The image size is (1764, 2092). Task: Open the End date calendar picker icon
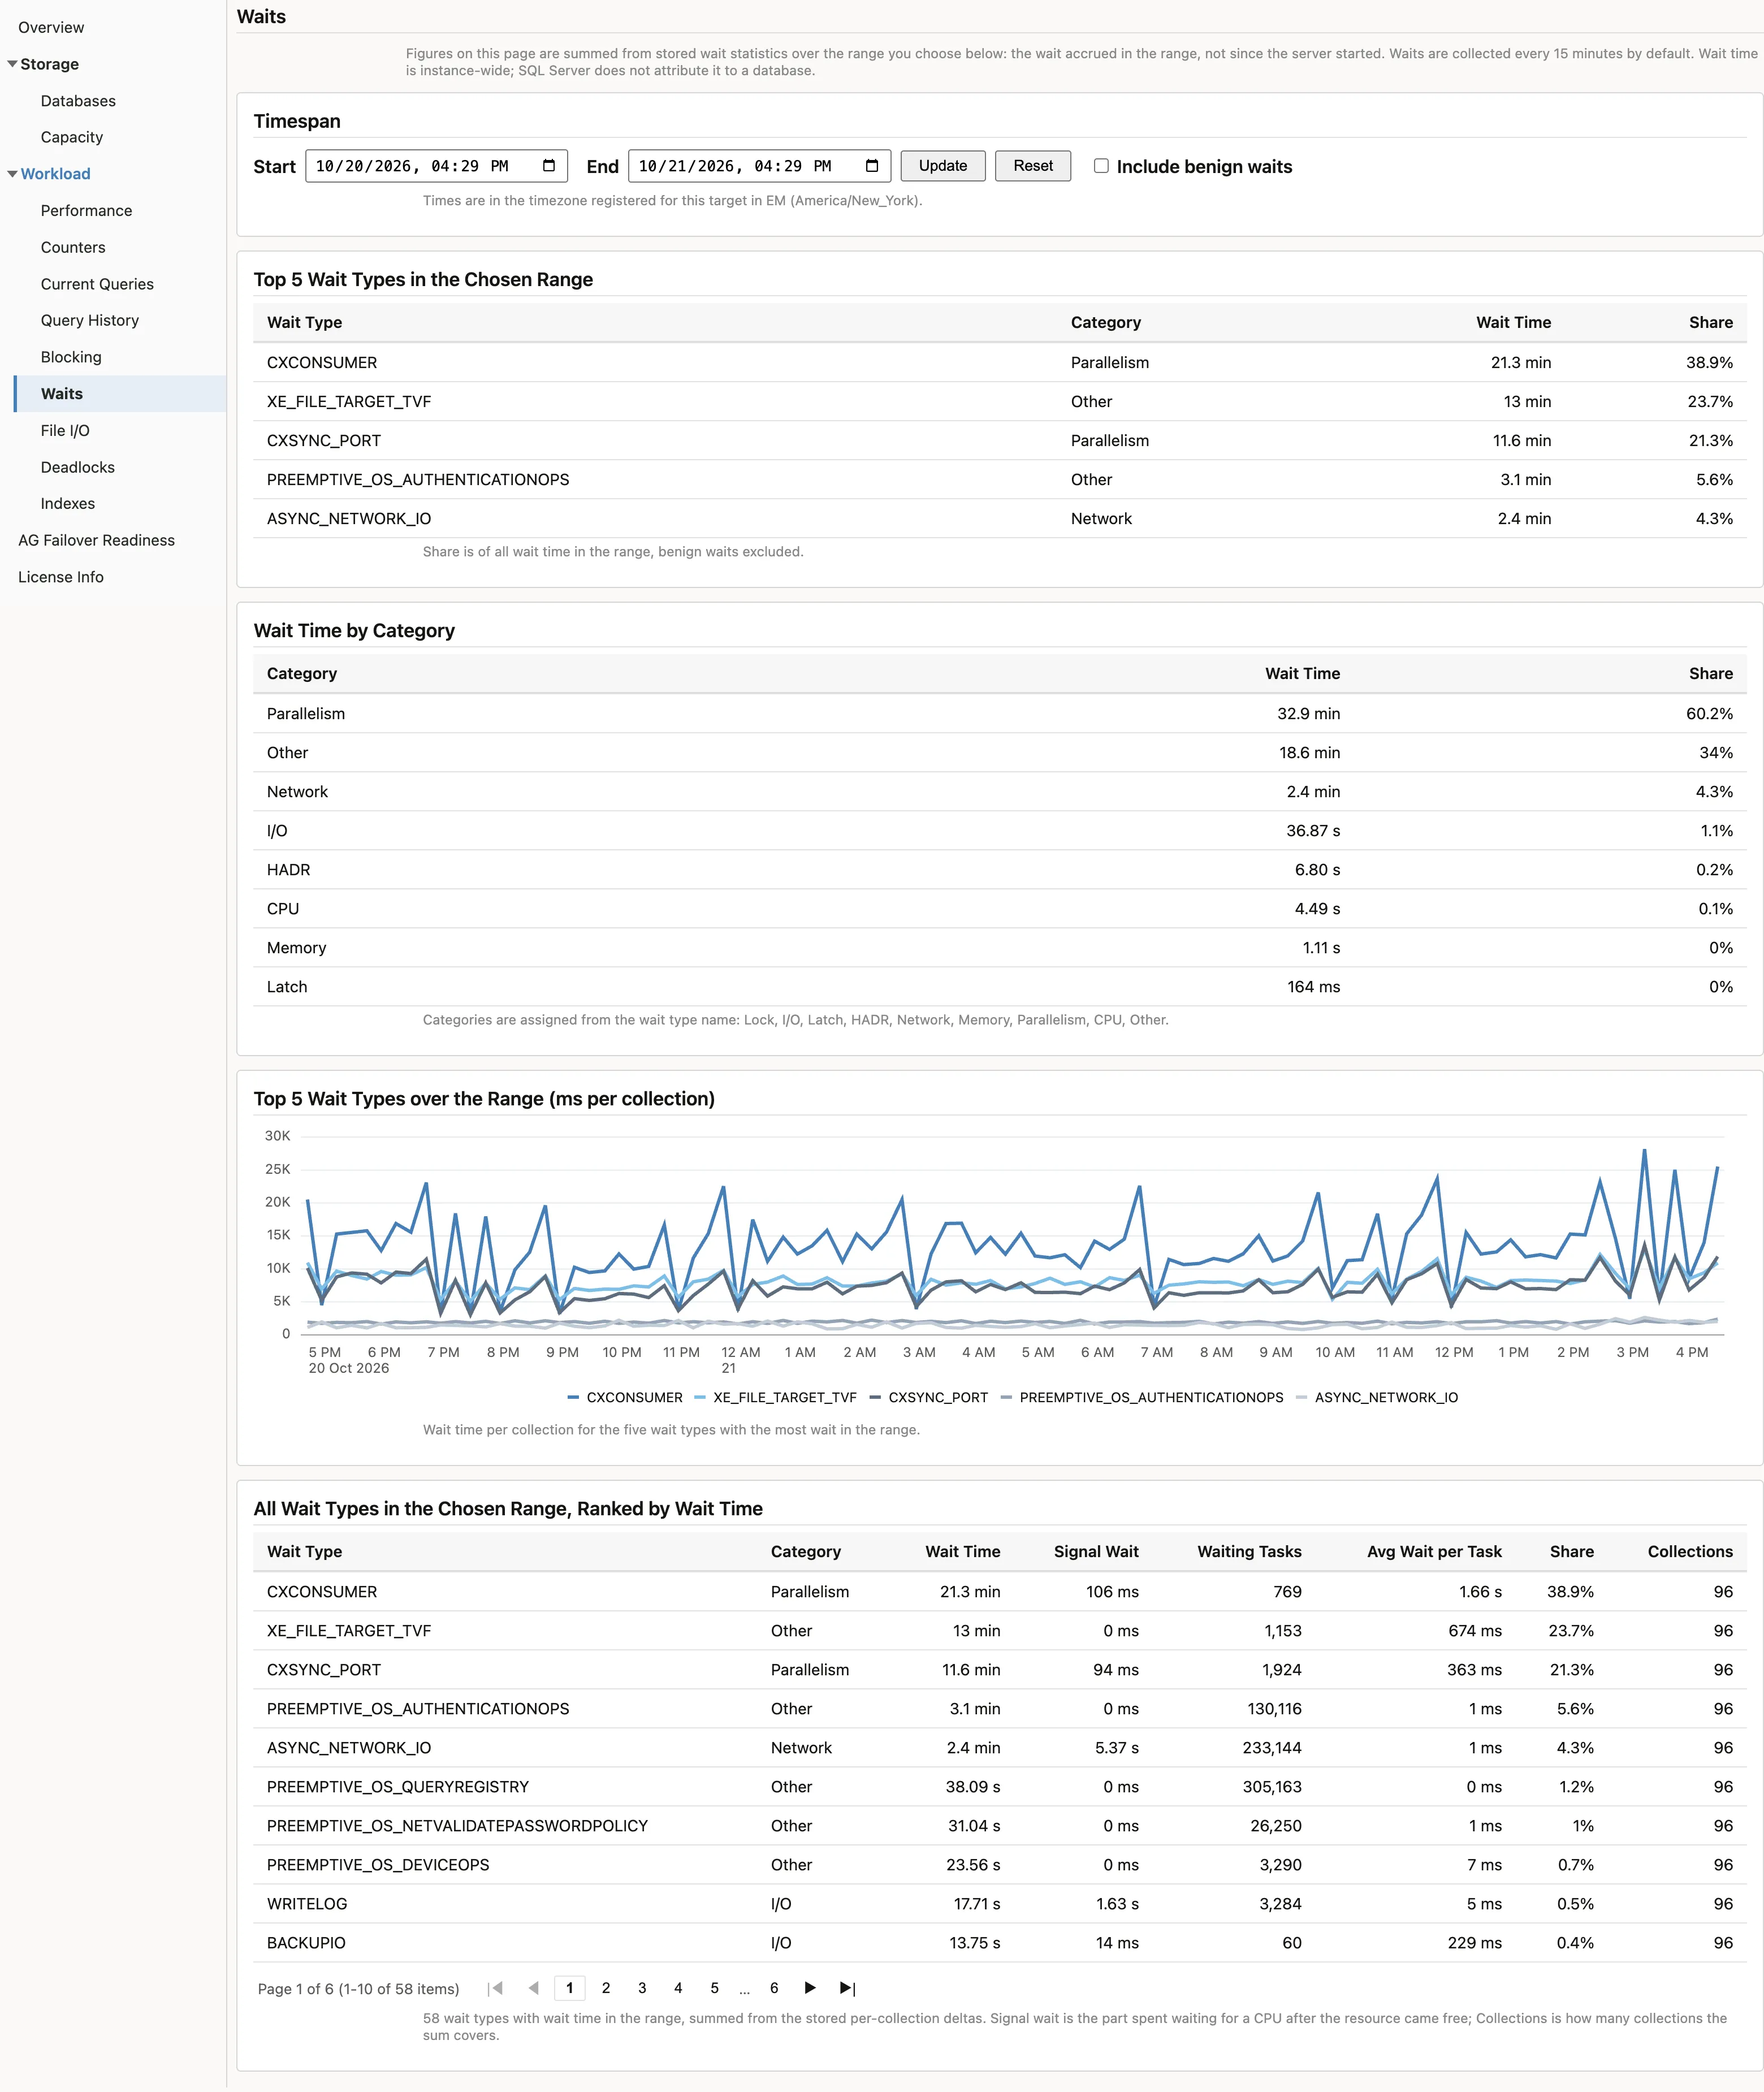point(872,166)
